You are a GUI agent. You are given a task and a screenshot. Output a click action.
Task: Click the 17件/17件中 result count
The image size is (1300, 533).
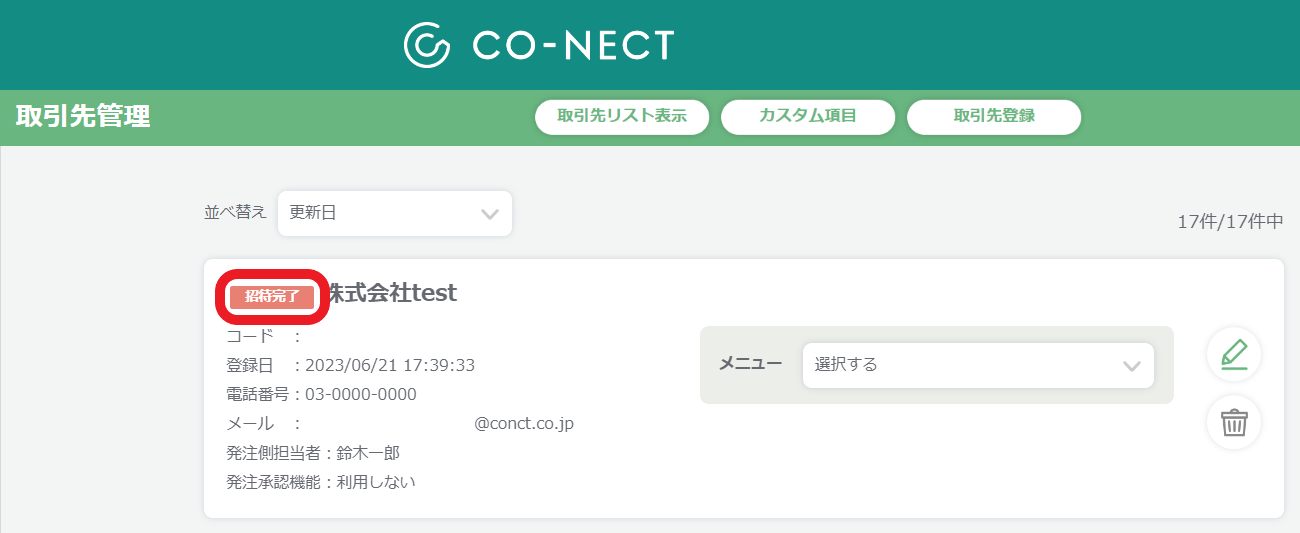[1230, 222]
